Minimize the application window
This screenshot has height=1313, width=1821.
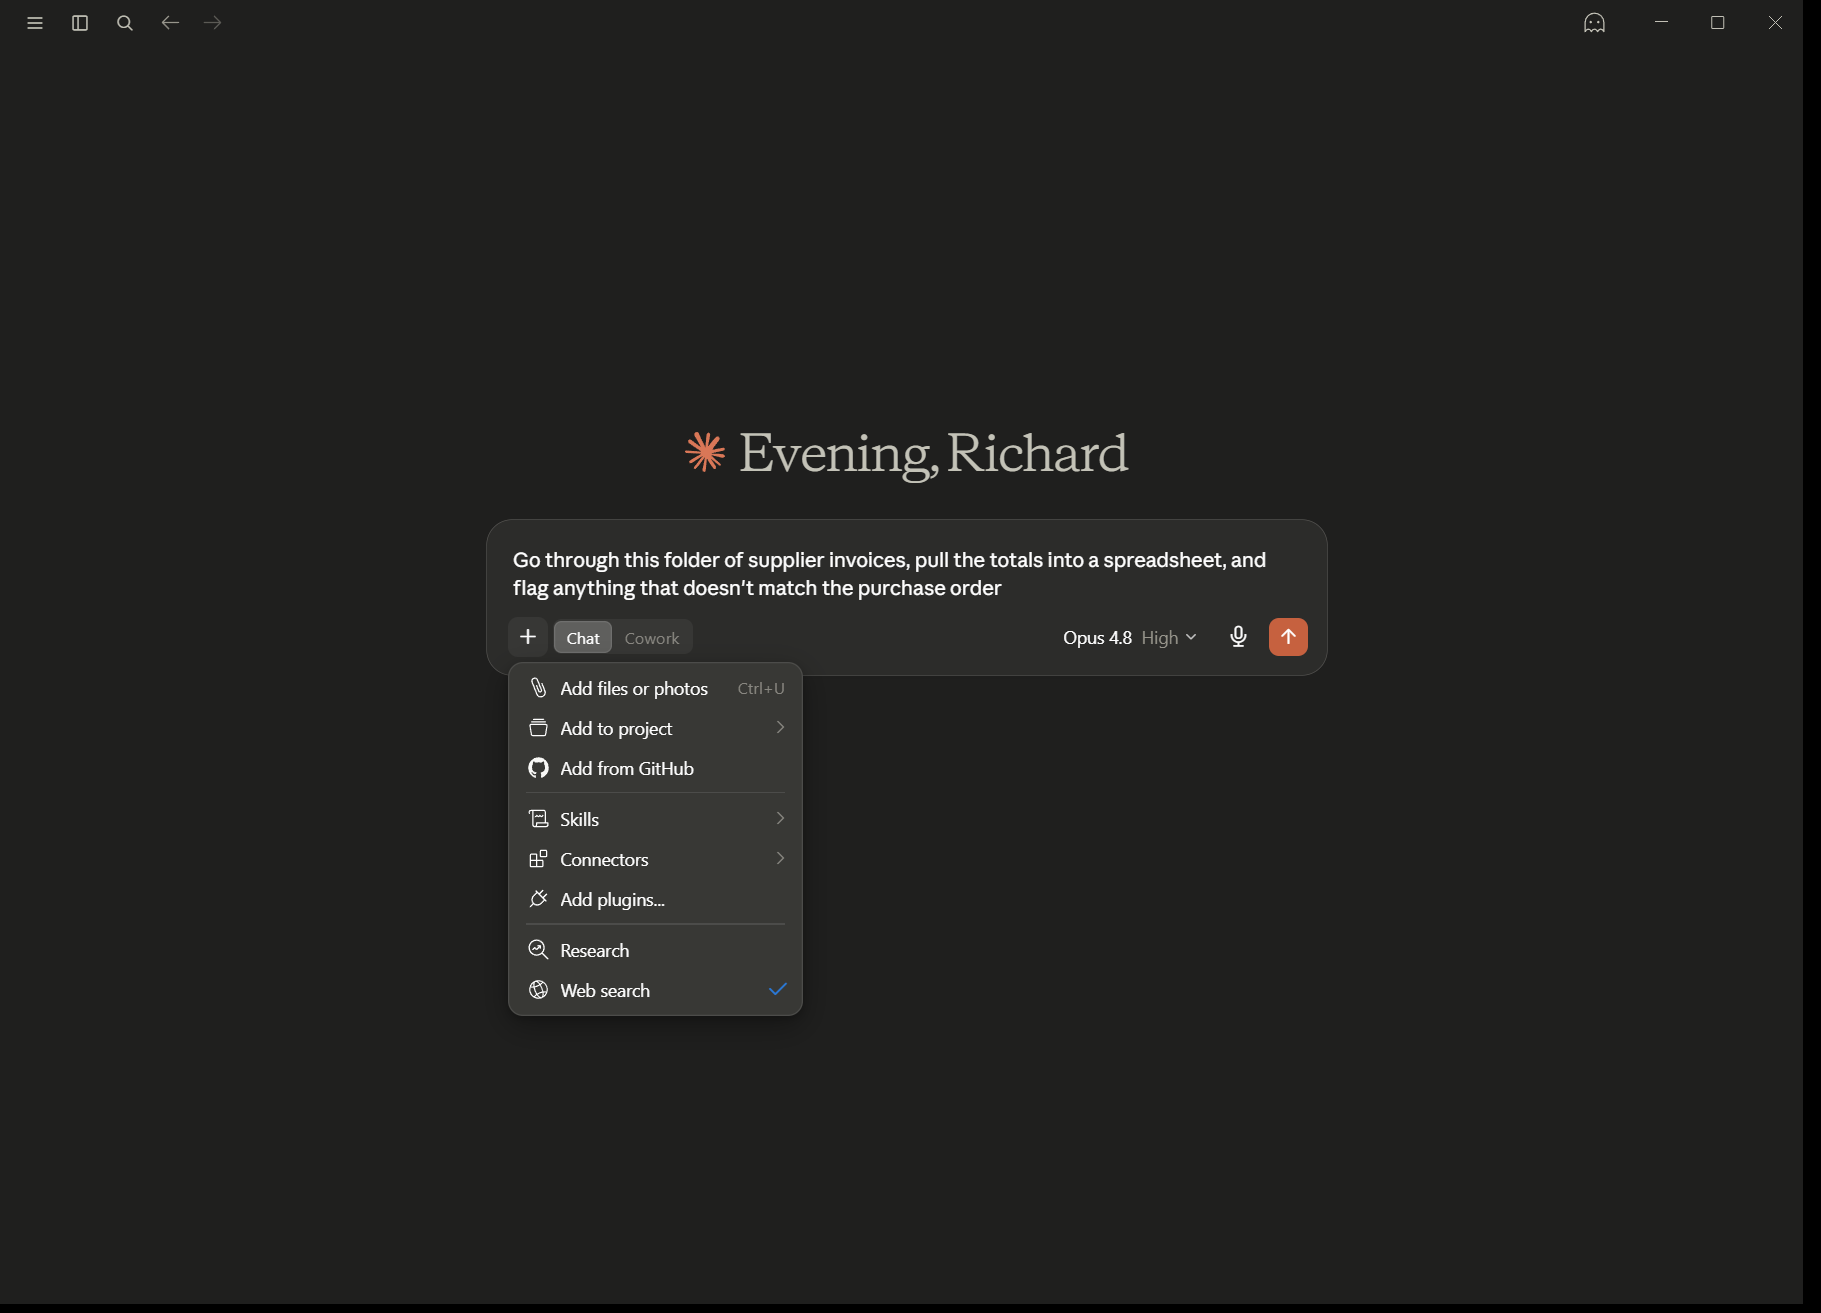coord(1661,22)
